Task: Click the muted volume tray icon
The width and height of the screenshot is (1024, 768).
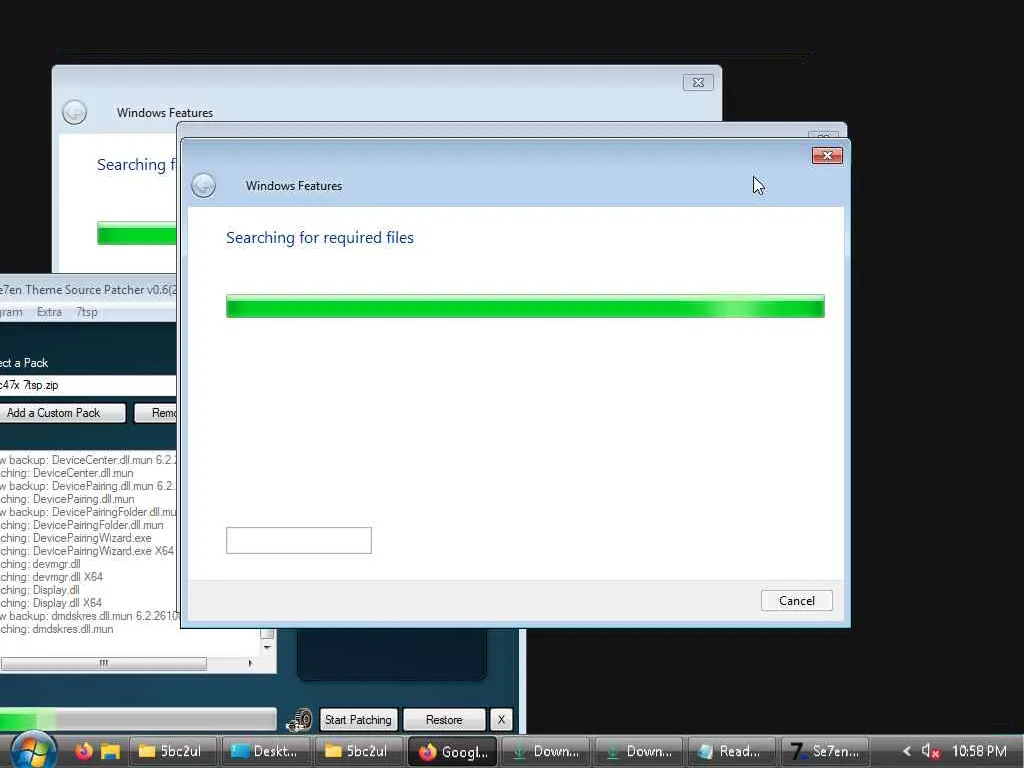Action: [x=930, y=752]
